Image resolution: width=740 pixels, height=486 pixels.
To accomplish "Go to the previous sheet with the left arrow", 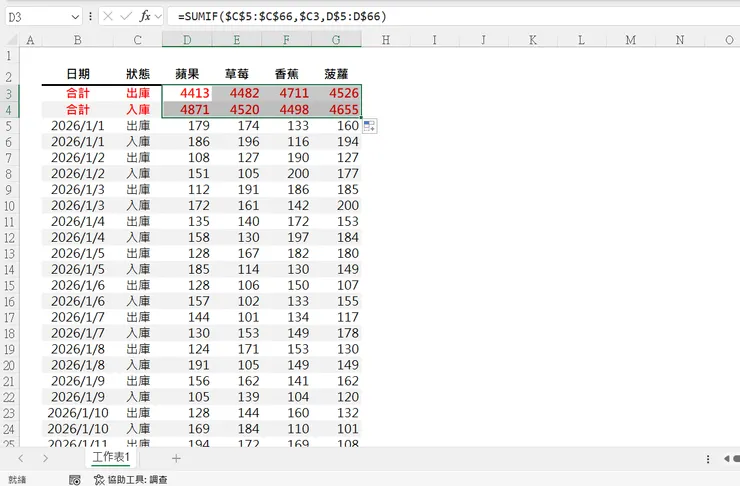I will click(x=21, y=458).
